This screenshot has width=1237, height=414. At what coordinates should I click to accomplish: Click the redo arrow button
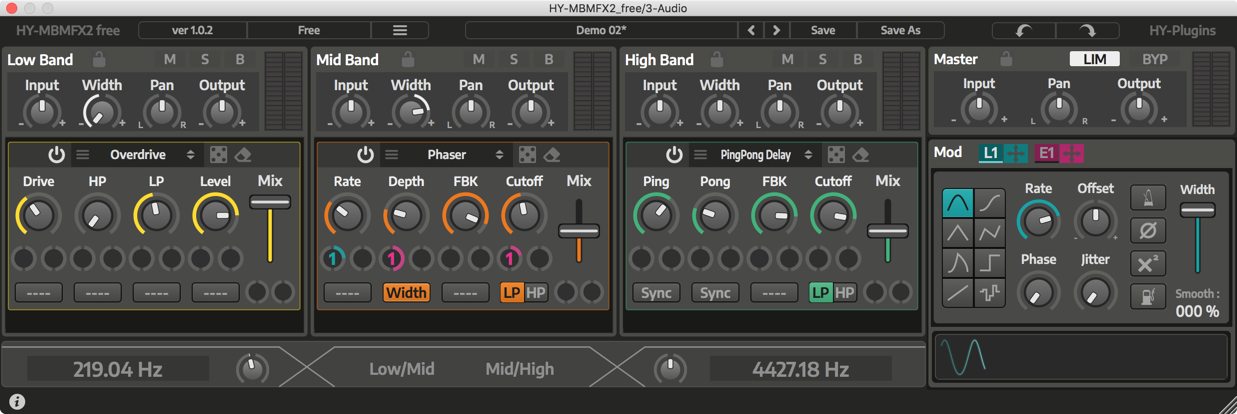click(1087, 31)
